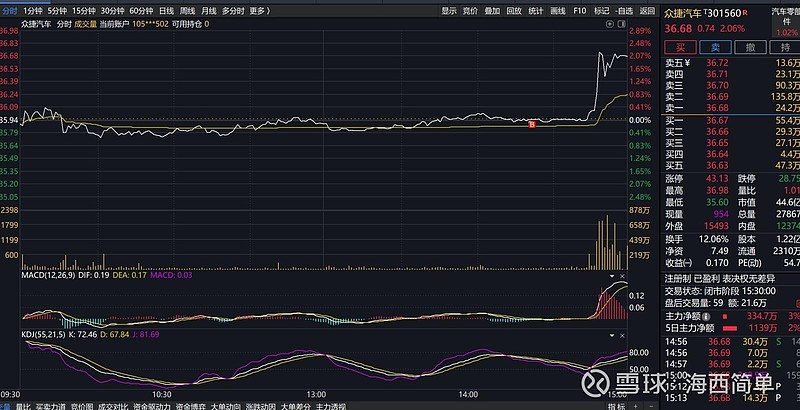Screen dimensions: 800x410
Task: Click the 最高 value 36.98
Action: pos(717,190)
